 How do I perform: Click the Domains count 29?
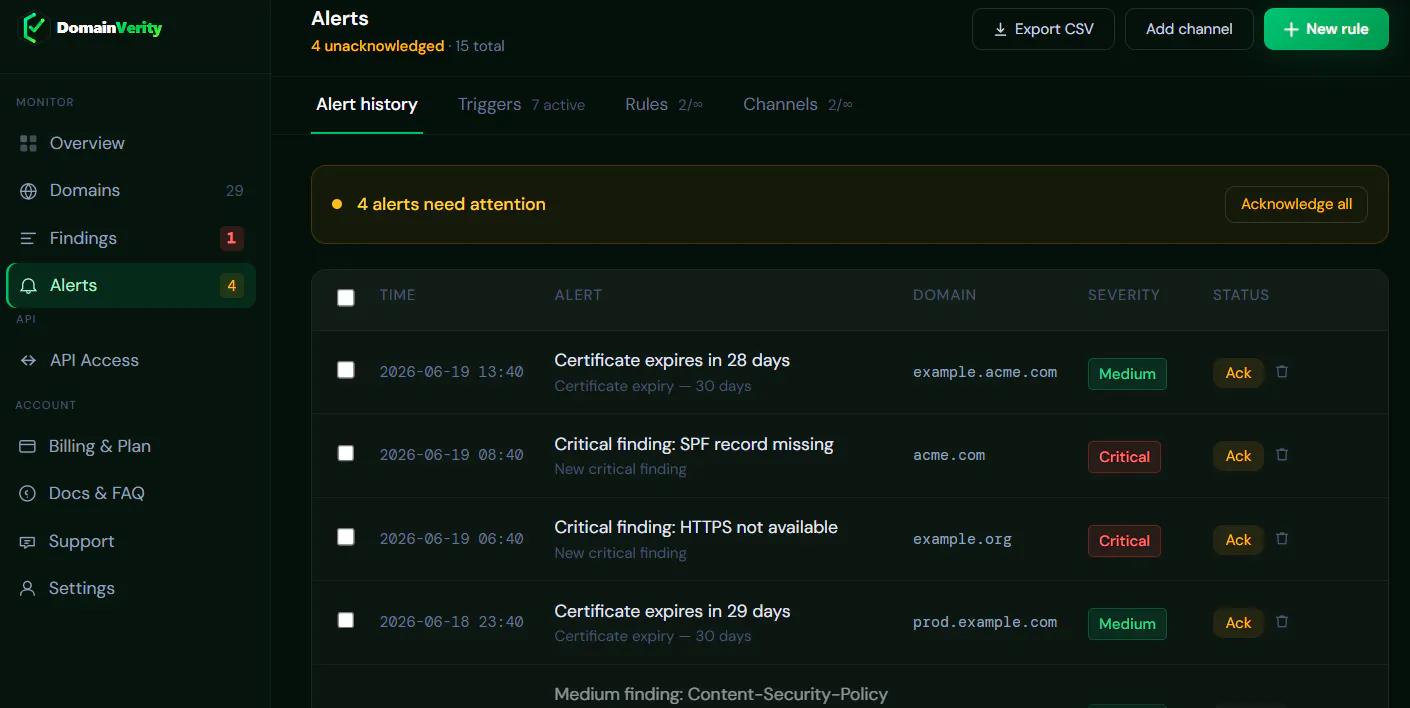[234, 191]
